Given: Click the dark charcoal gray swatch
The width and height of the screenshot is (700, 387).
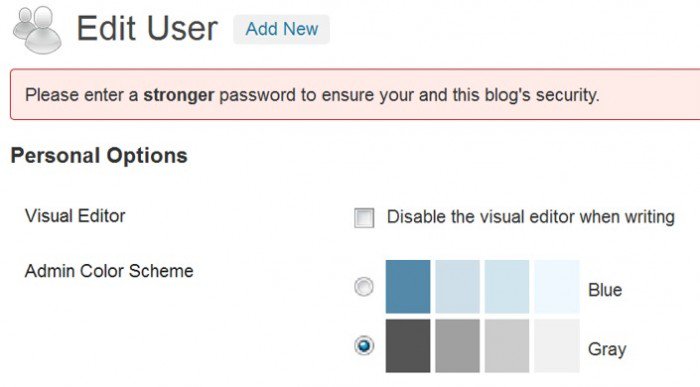Looking at the screenshot, I should click(408, 345).
